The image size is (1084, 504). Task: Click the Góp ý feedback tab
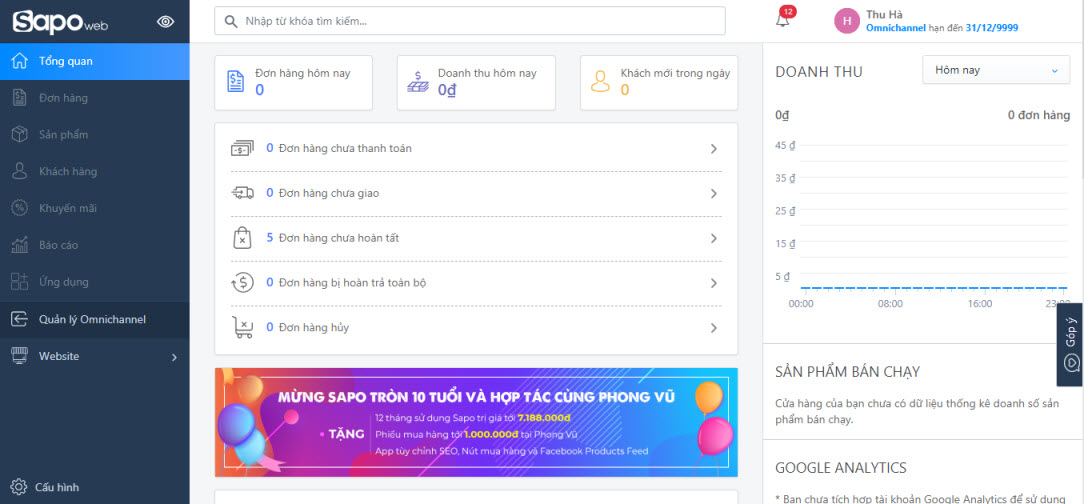[x=1070, y=344]
